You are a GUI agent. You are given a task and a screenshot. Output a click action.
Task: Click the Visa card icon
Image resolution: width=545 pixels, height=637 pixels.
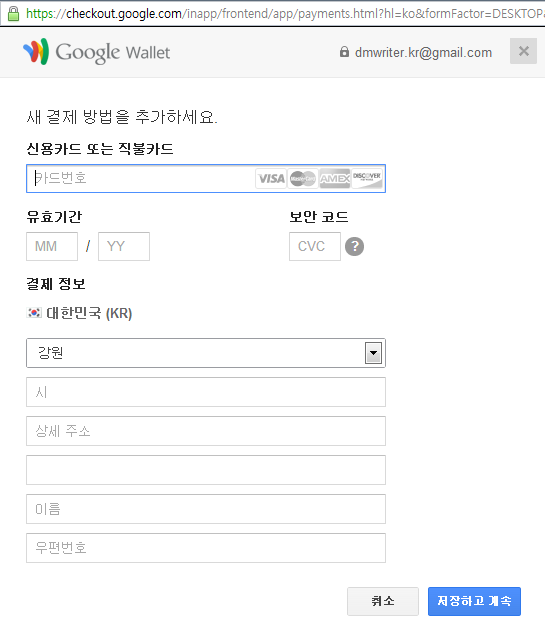271,178
